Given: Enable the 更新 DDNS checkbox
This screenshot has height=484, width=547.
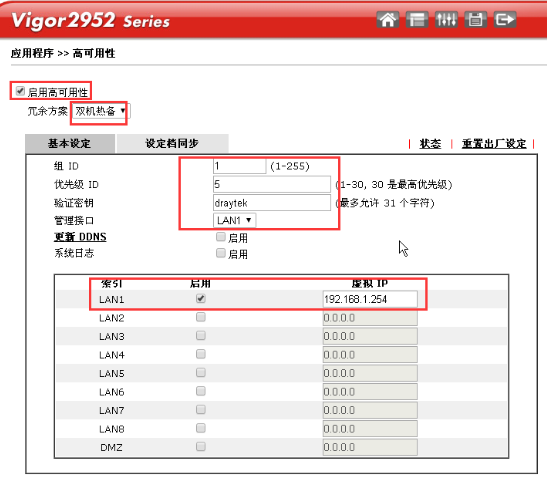Looking at the screenshot, I should click(x=220, y=237).
